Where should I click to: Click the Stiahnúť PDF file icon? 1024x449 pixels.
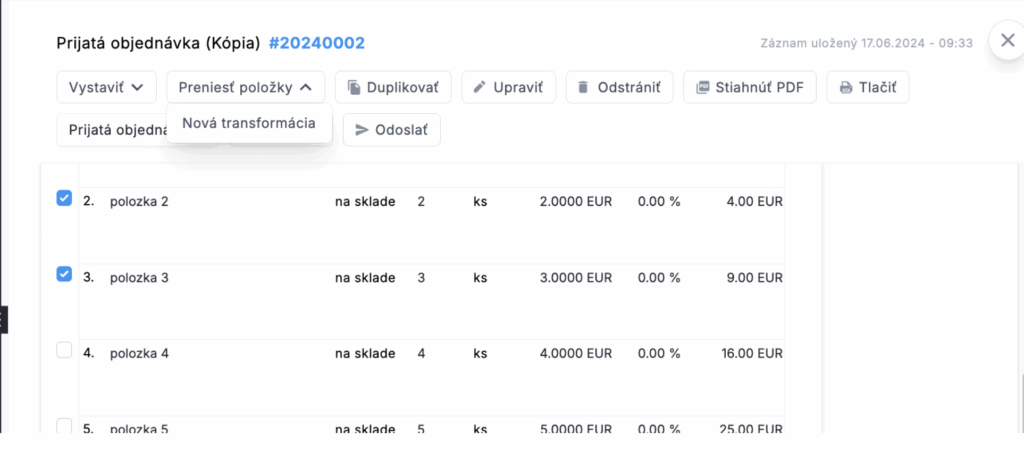[x=702, y=87]
